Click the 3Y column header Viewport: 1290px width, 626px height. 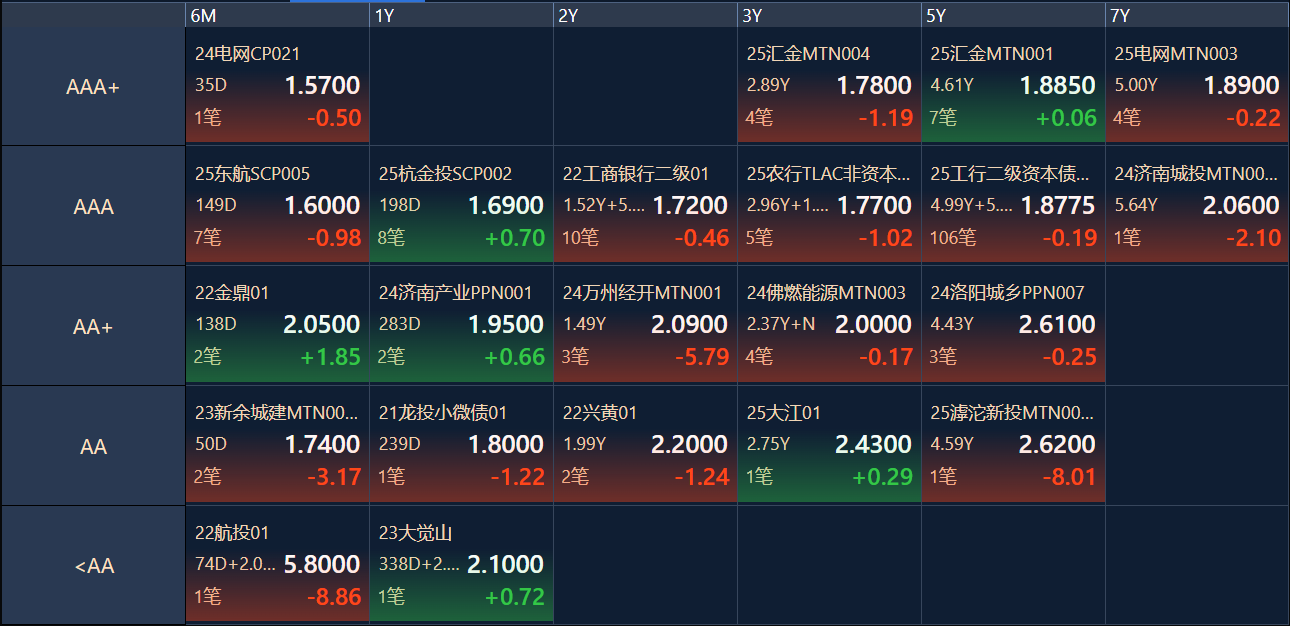click(x=830, y=15)
